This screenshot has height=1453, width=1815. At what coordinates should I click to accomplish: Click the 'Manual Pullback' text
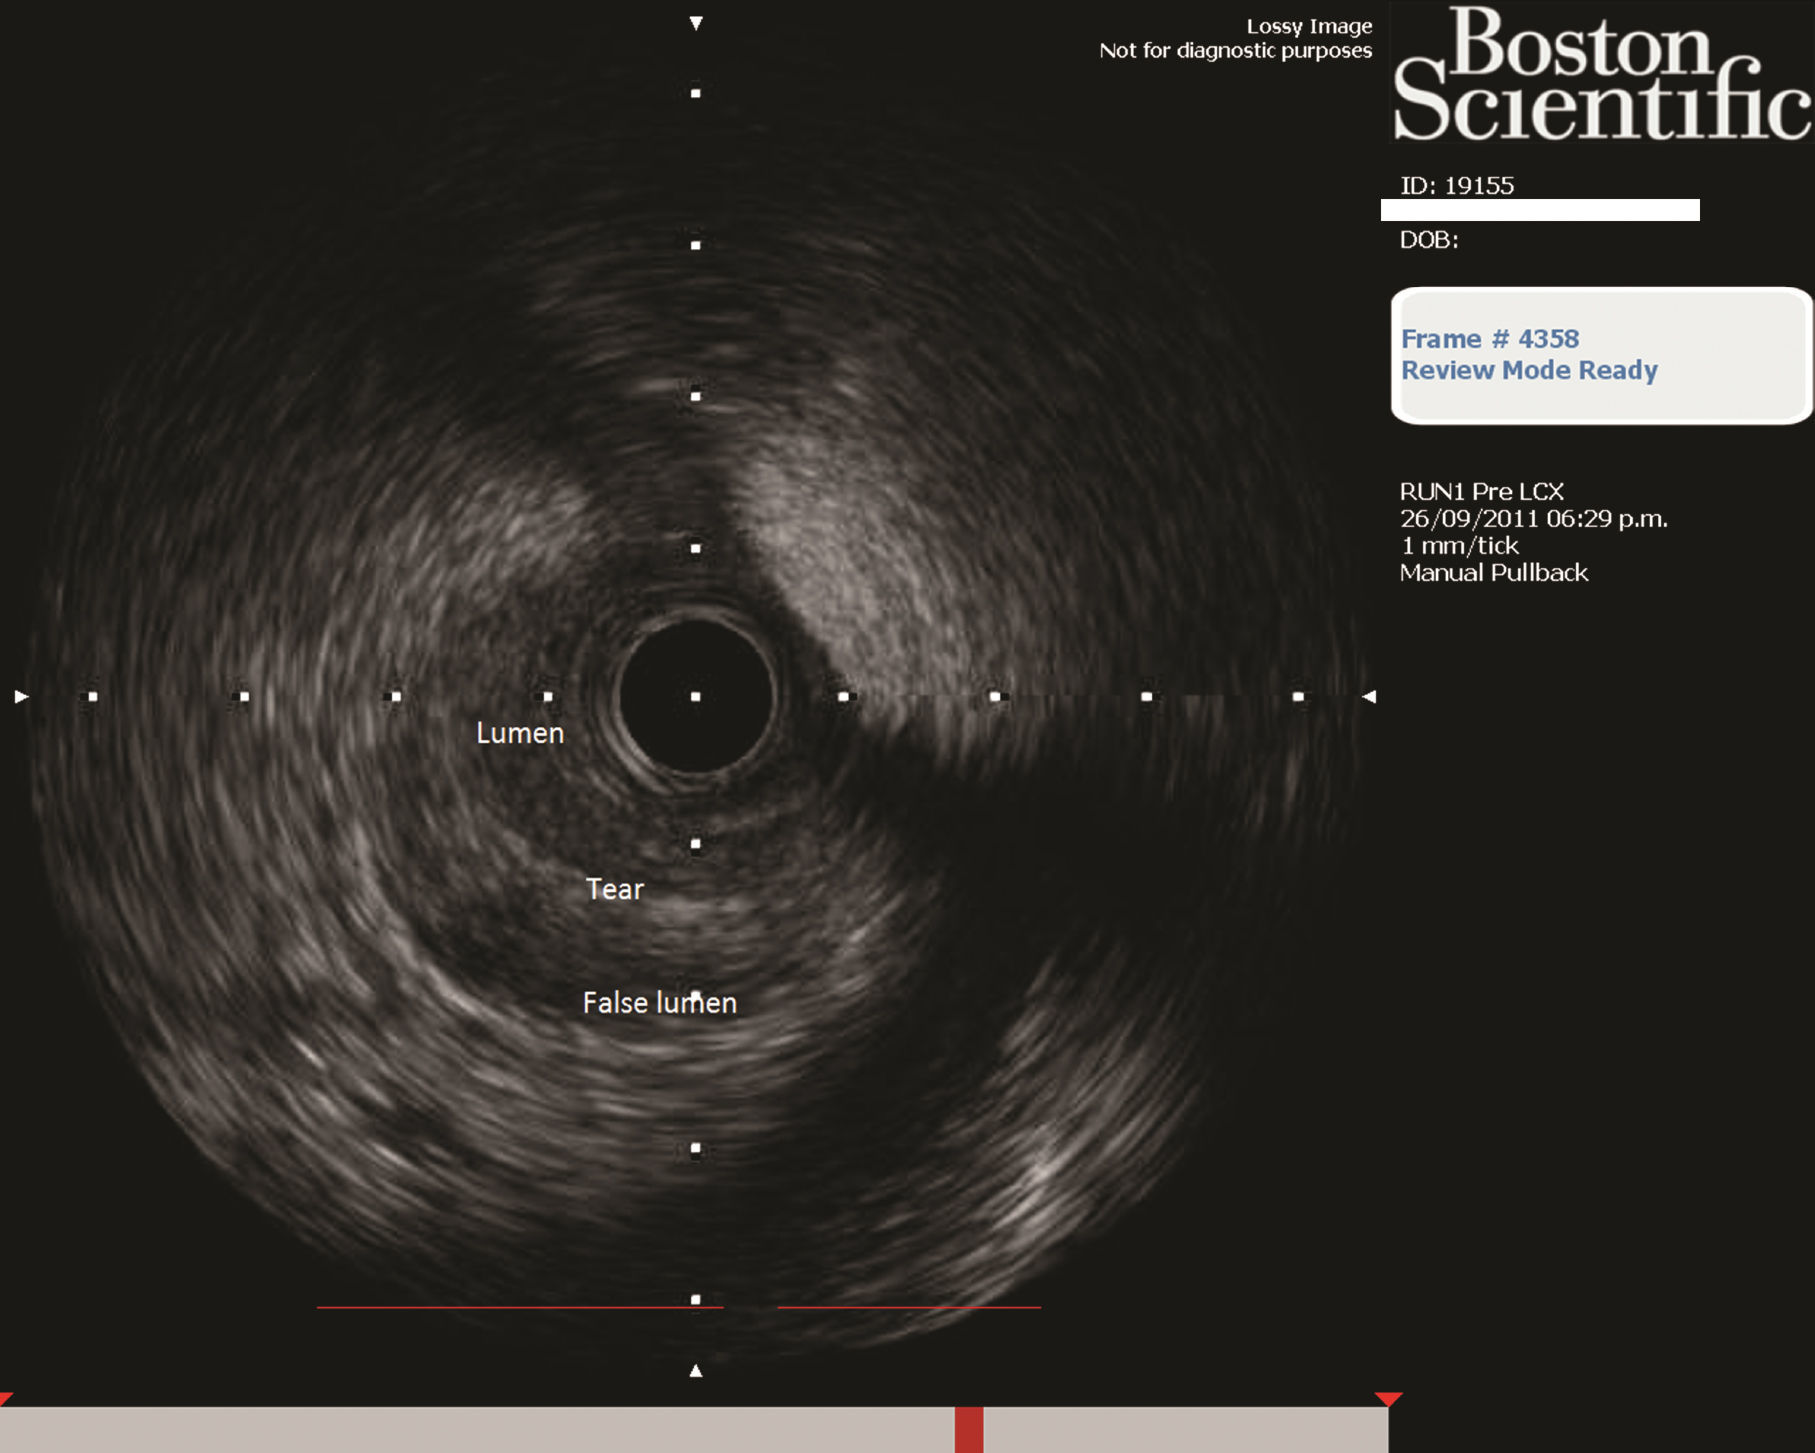[1493, 573]
